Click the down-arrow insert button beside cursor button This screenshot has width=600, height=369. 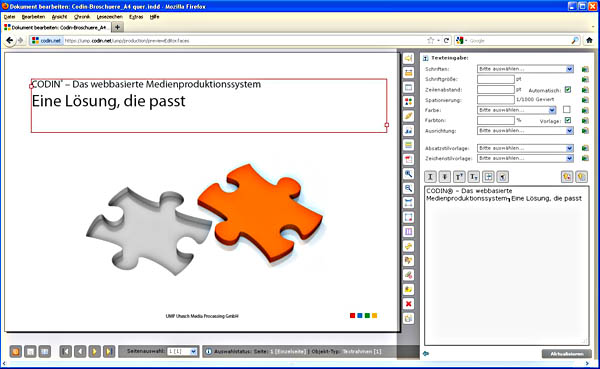(x=445, y=177)
